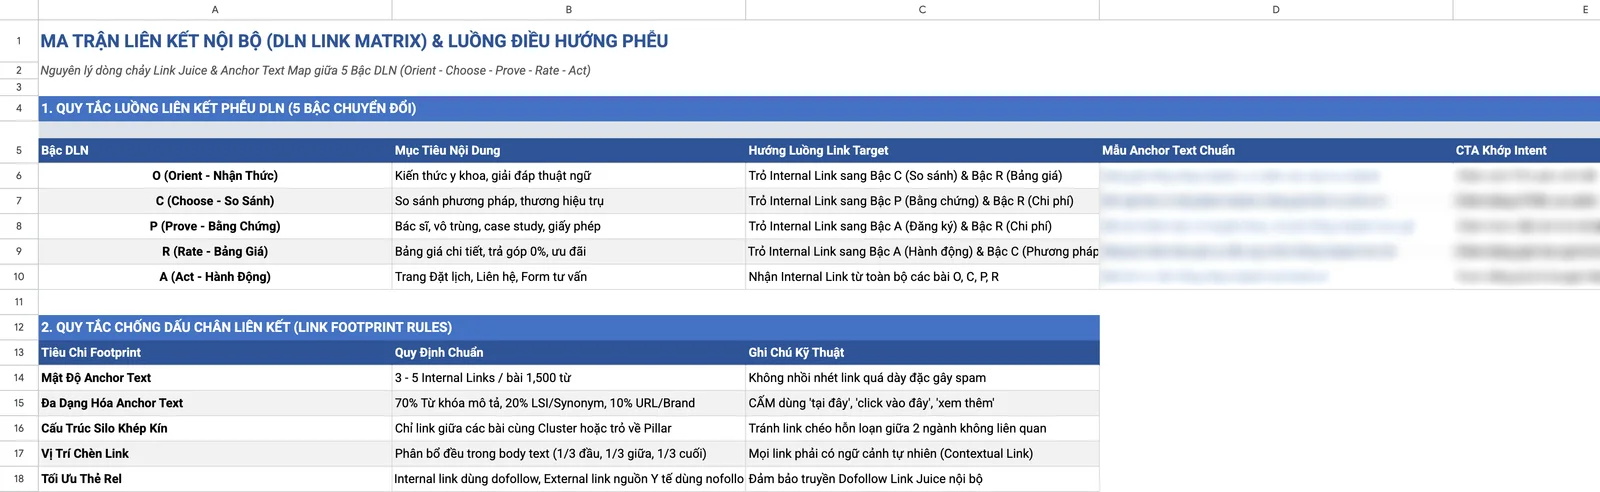Click cell 'Chỉ link giữa các bài cùng Cluster'
The image size is (1600, 492).
(569, 428)
